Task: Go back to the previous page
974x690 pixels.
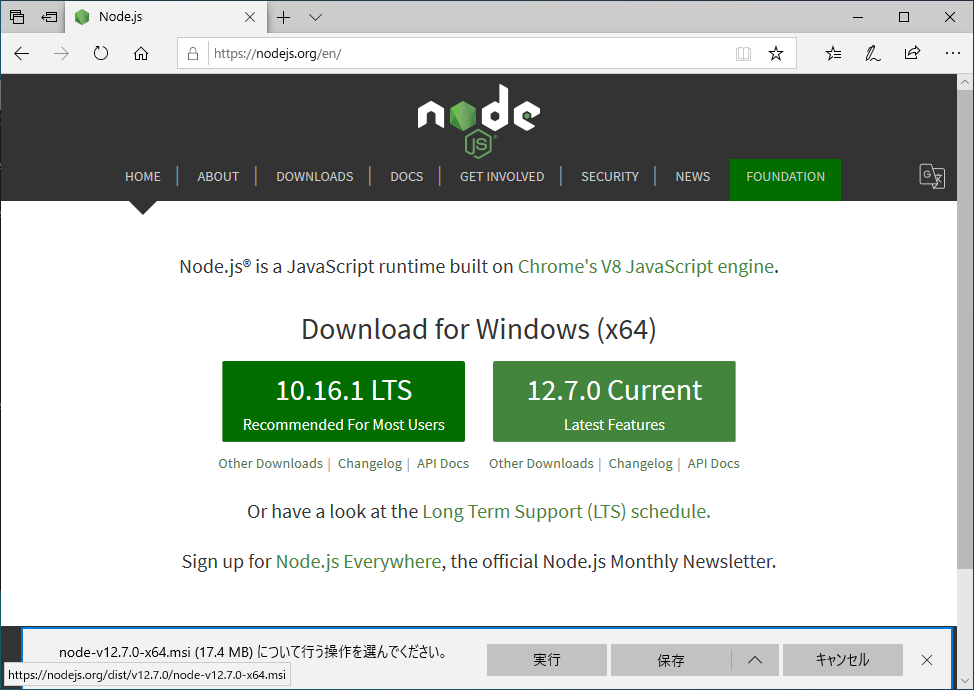Action: coord(22,53)
